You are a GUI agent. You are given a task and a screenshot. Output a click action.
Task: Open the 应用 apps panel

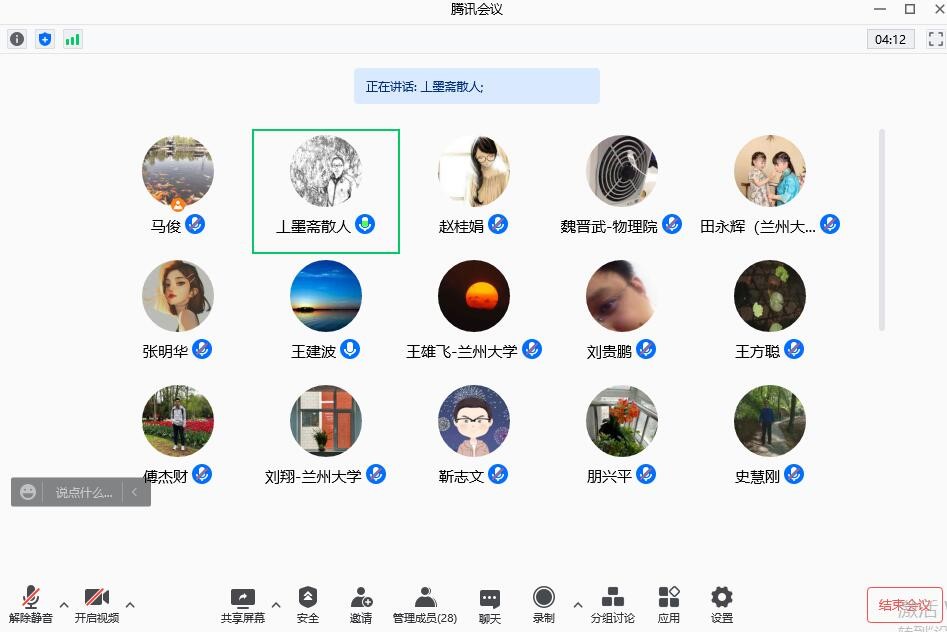[669, 604]
